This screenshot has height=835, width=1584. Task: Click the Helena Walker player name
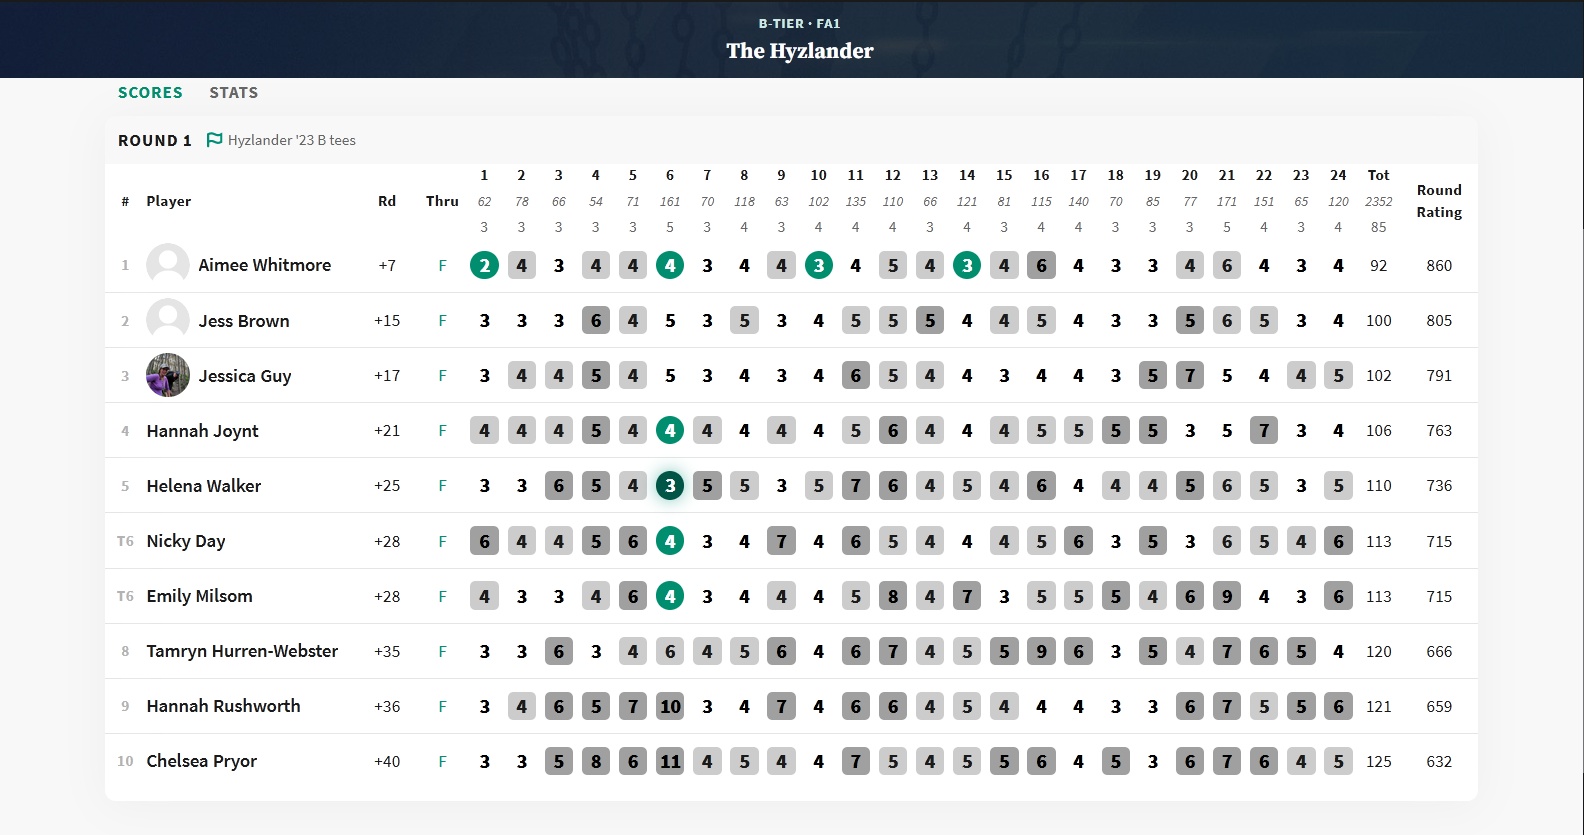203,486
